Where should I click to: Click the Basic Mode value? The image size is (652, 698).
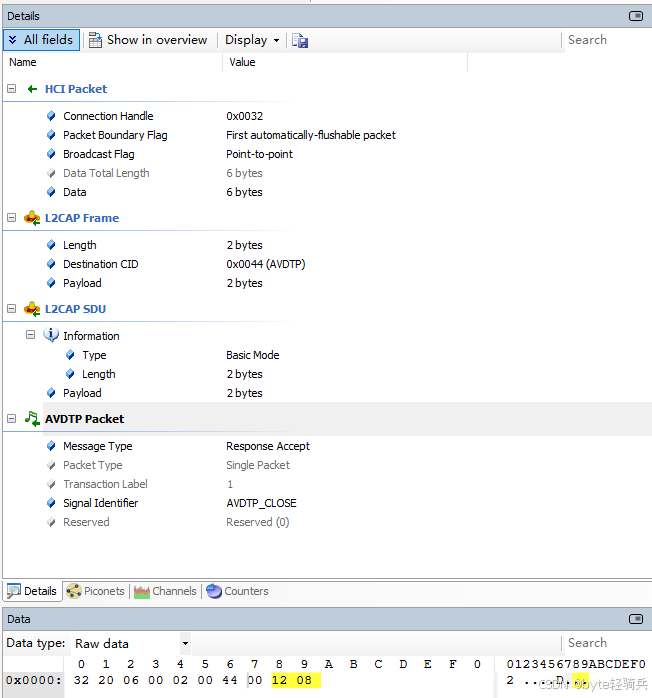252,355
